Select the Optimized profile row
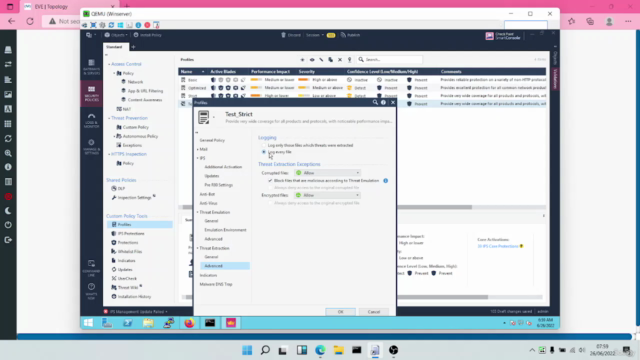This screenshot has width=640, height=360. [362, 88]
